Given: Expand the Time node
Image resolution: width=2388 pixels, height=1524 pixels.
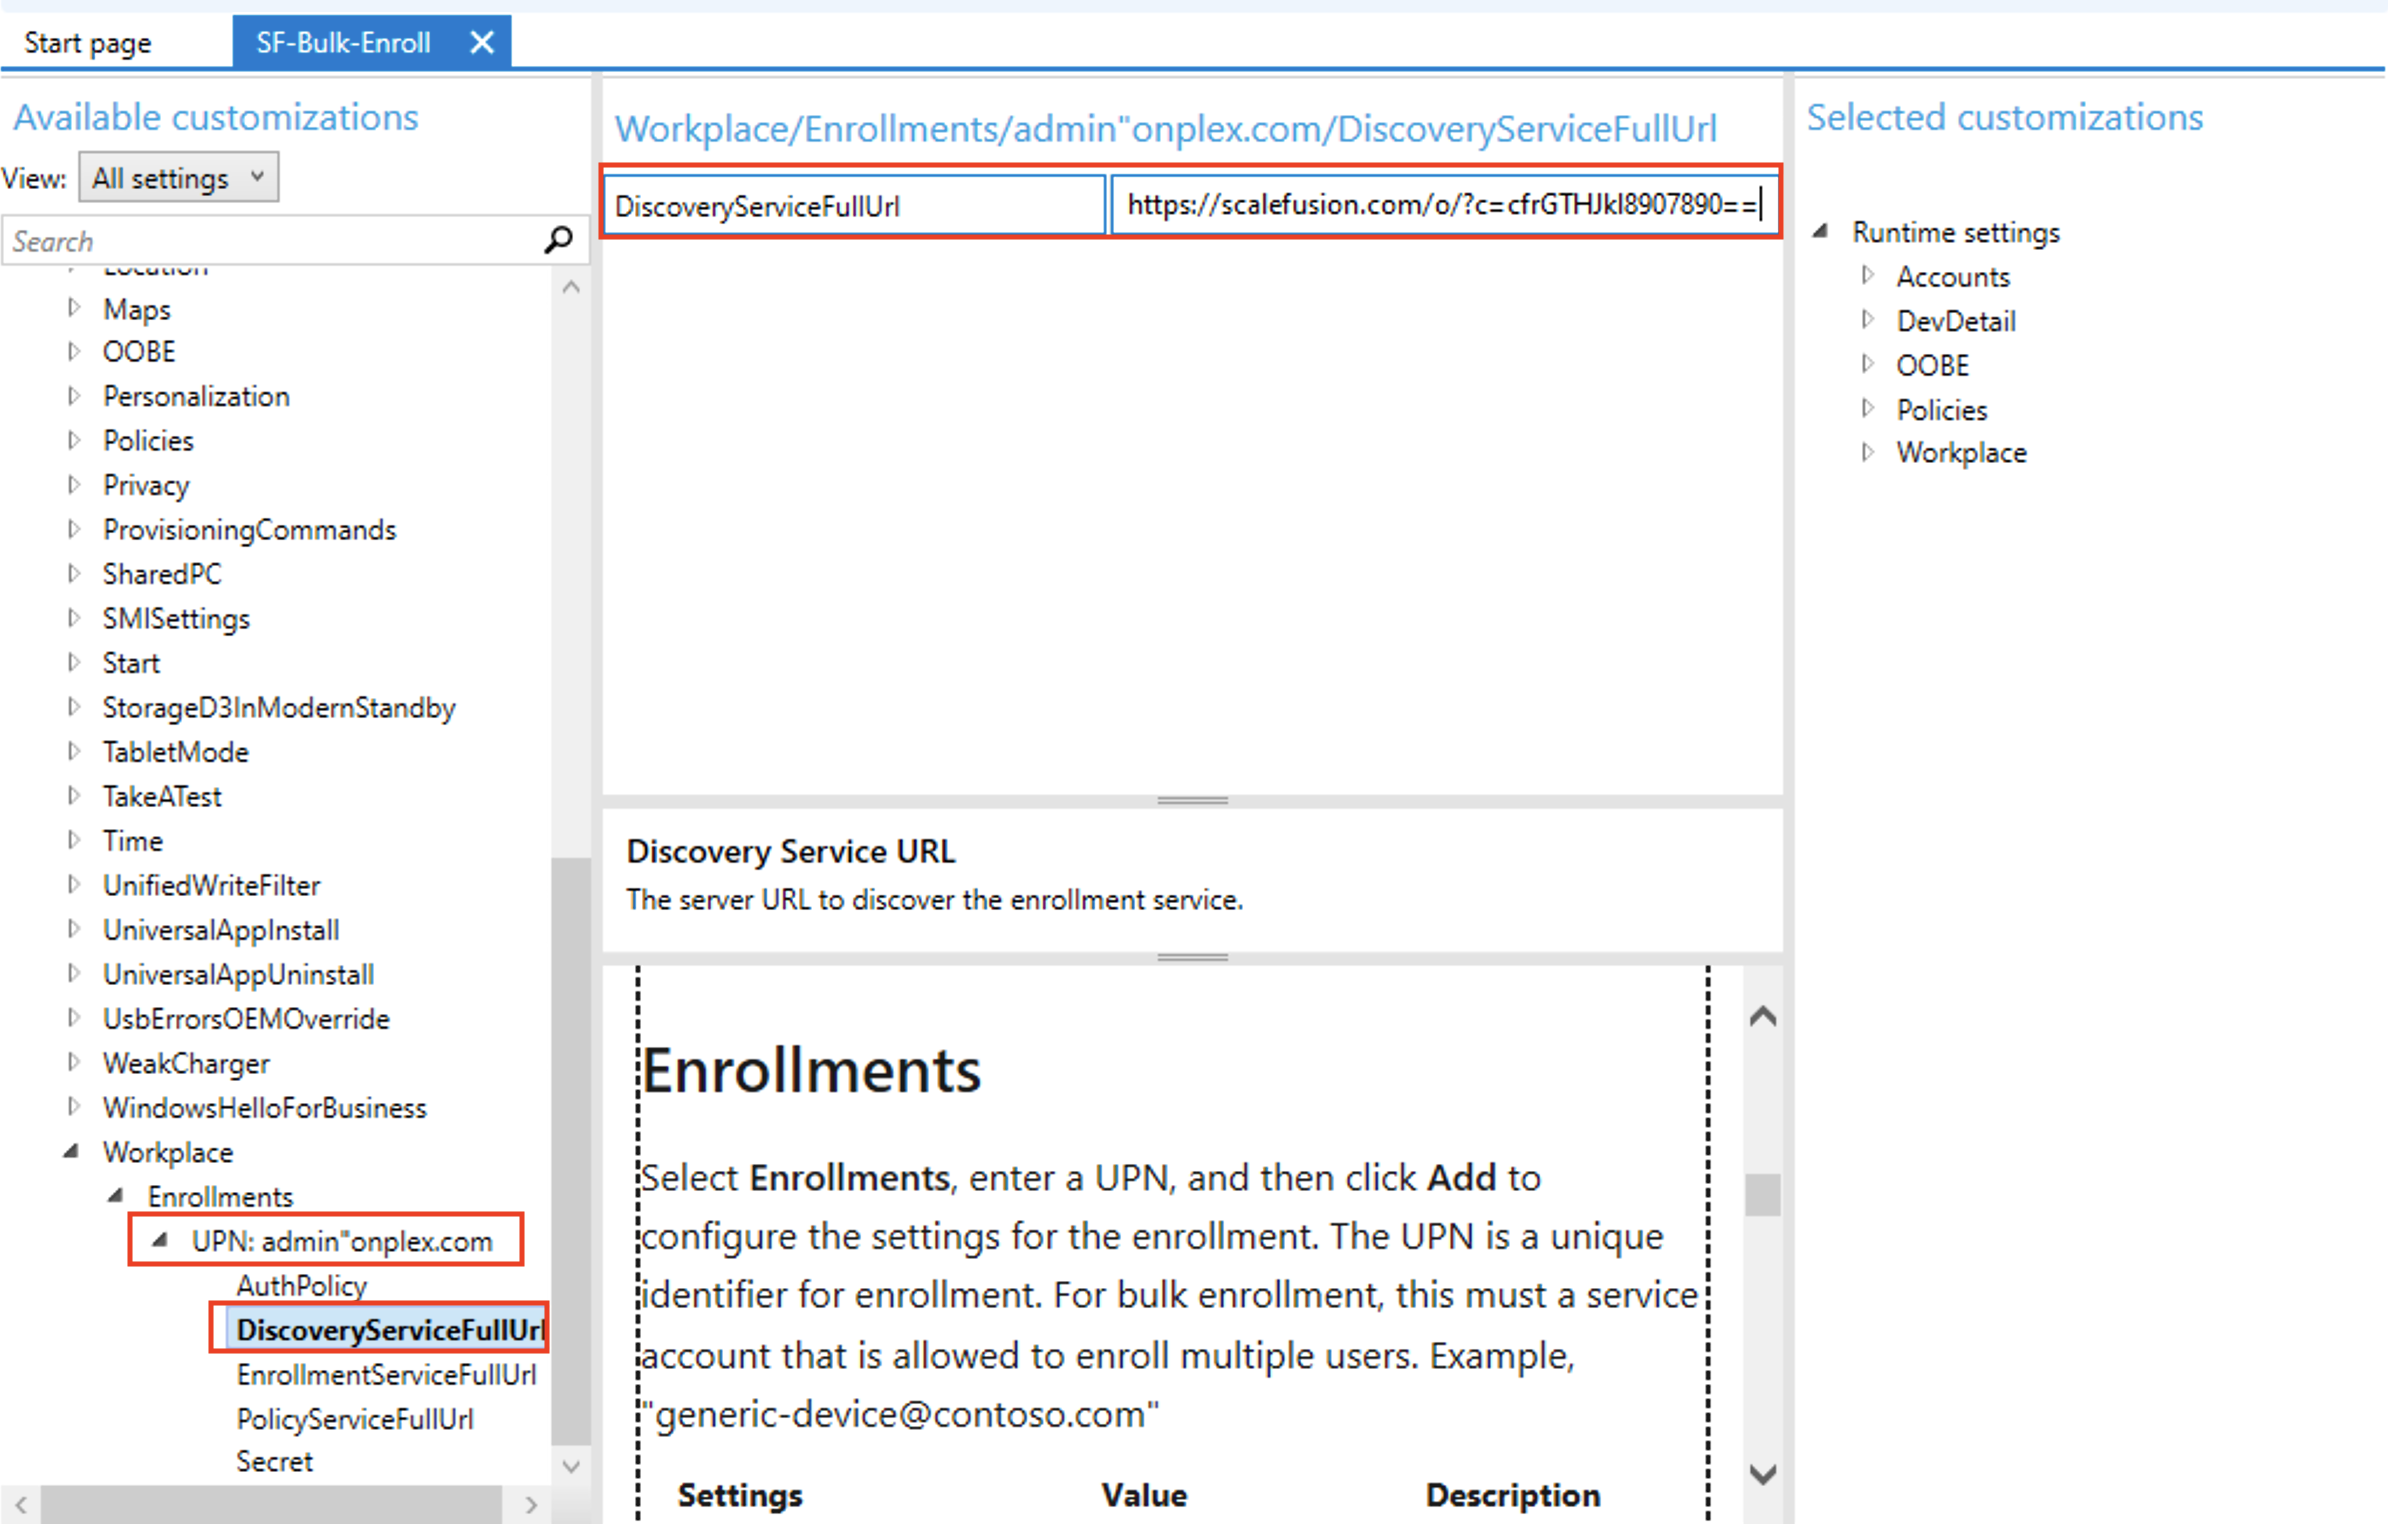Looking at the screenshot, I should coord(73,840).
